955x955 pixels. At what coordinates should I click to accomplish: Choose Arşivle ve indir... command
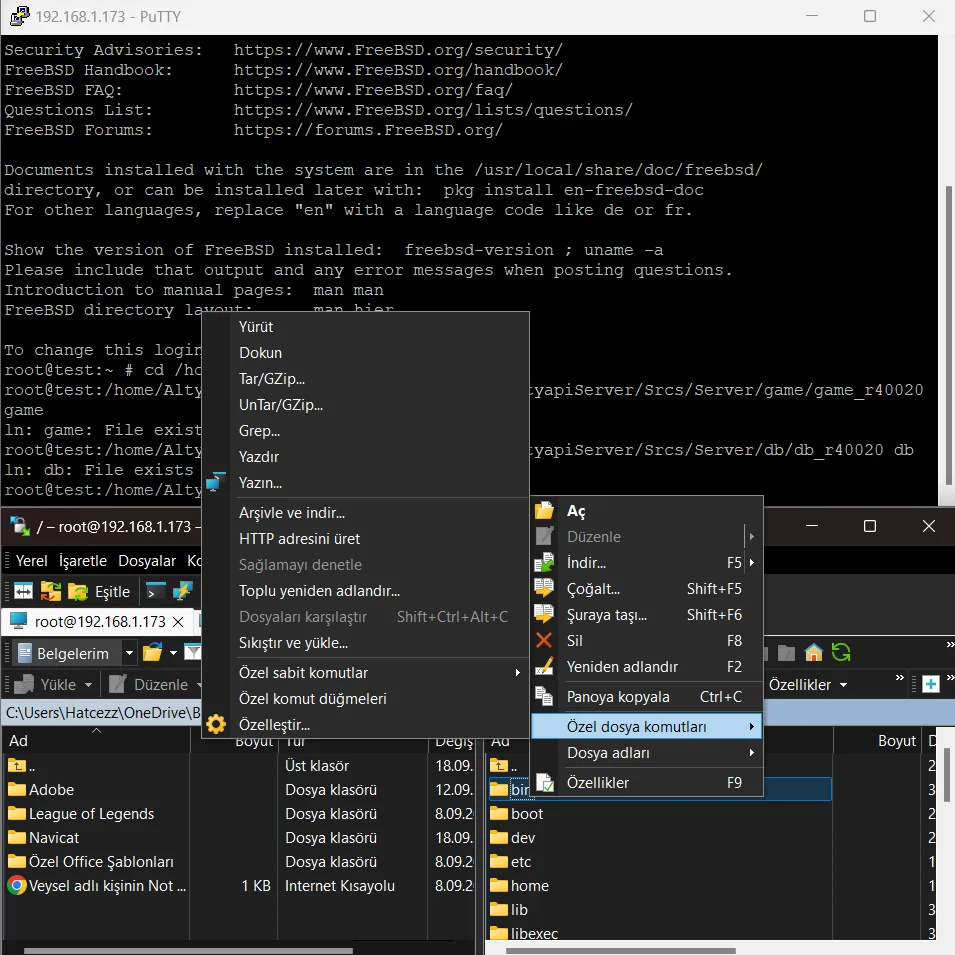click(x=365, y=513)
